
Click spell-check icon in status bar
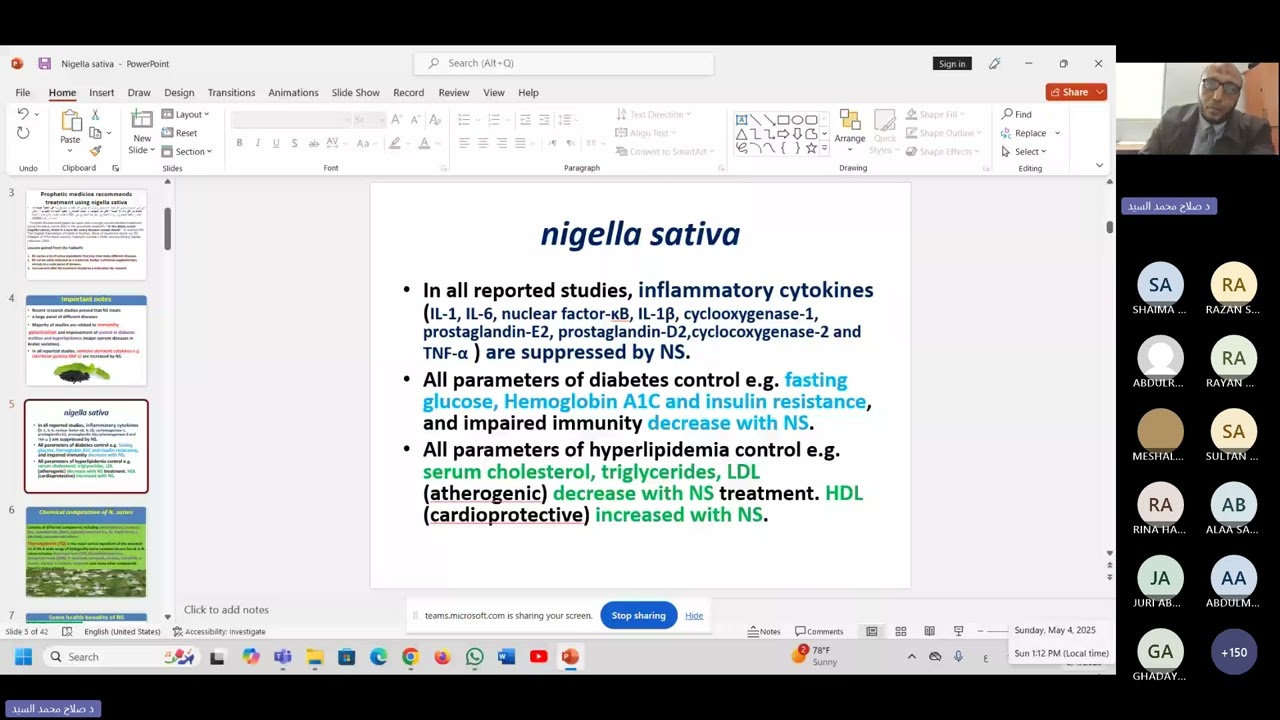click(67, 632)
